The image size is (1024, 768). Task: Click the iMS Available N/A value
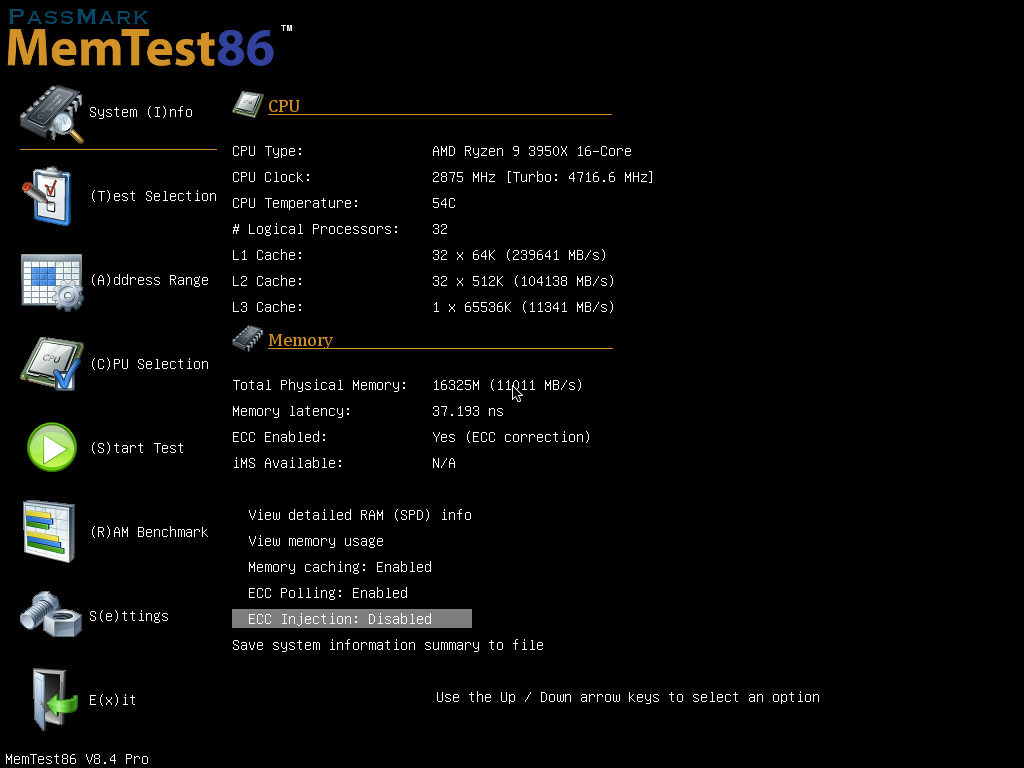[443, 463]
